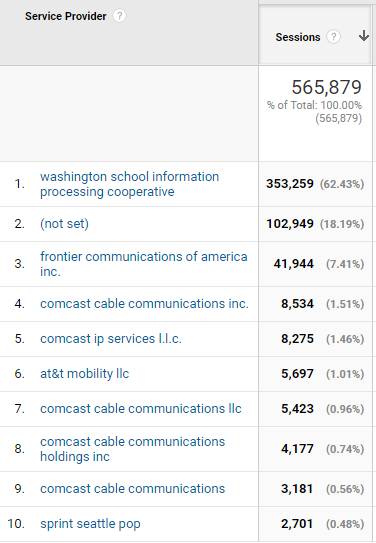Open frontier communications of america inc. link
Screen dimensions: 376x543
144,264
